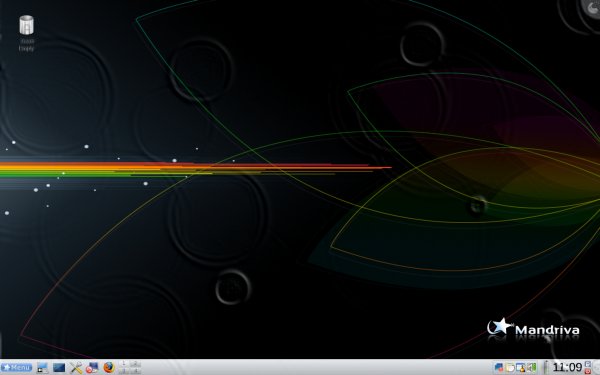The image size is (600, 375).
Task: Switch to virtual desktop 1 in pager
Action: tap(124, 364)
